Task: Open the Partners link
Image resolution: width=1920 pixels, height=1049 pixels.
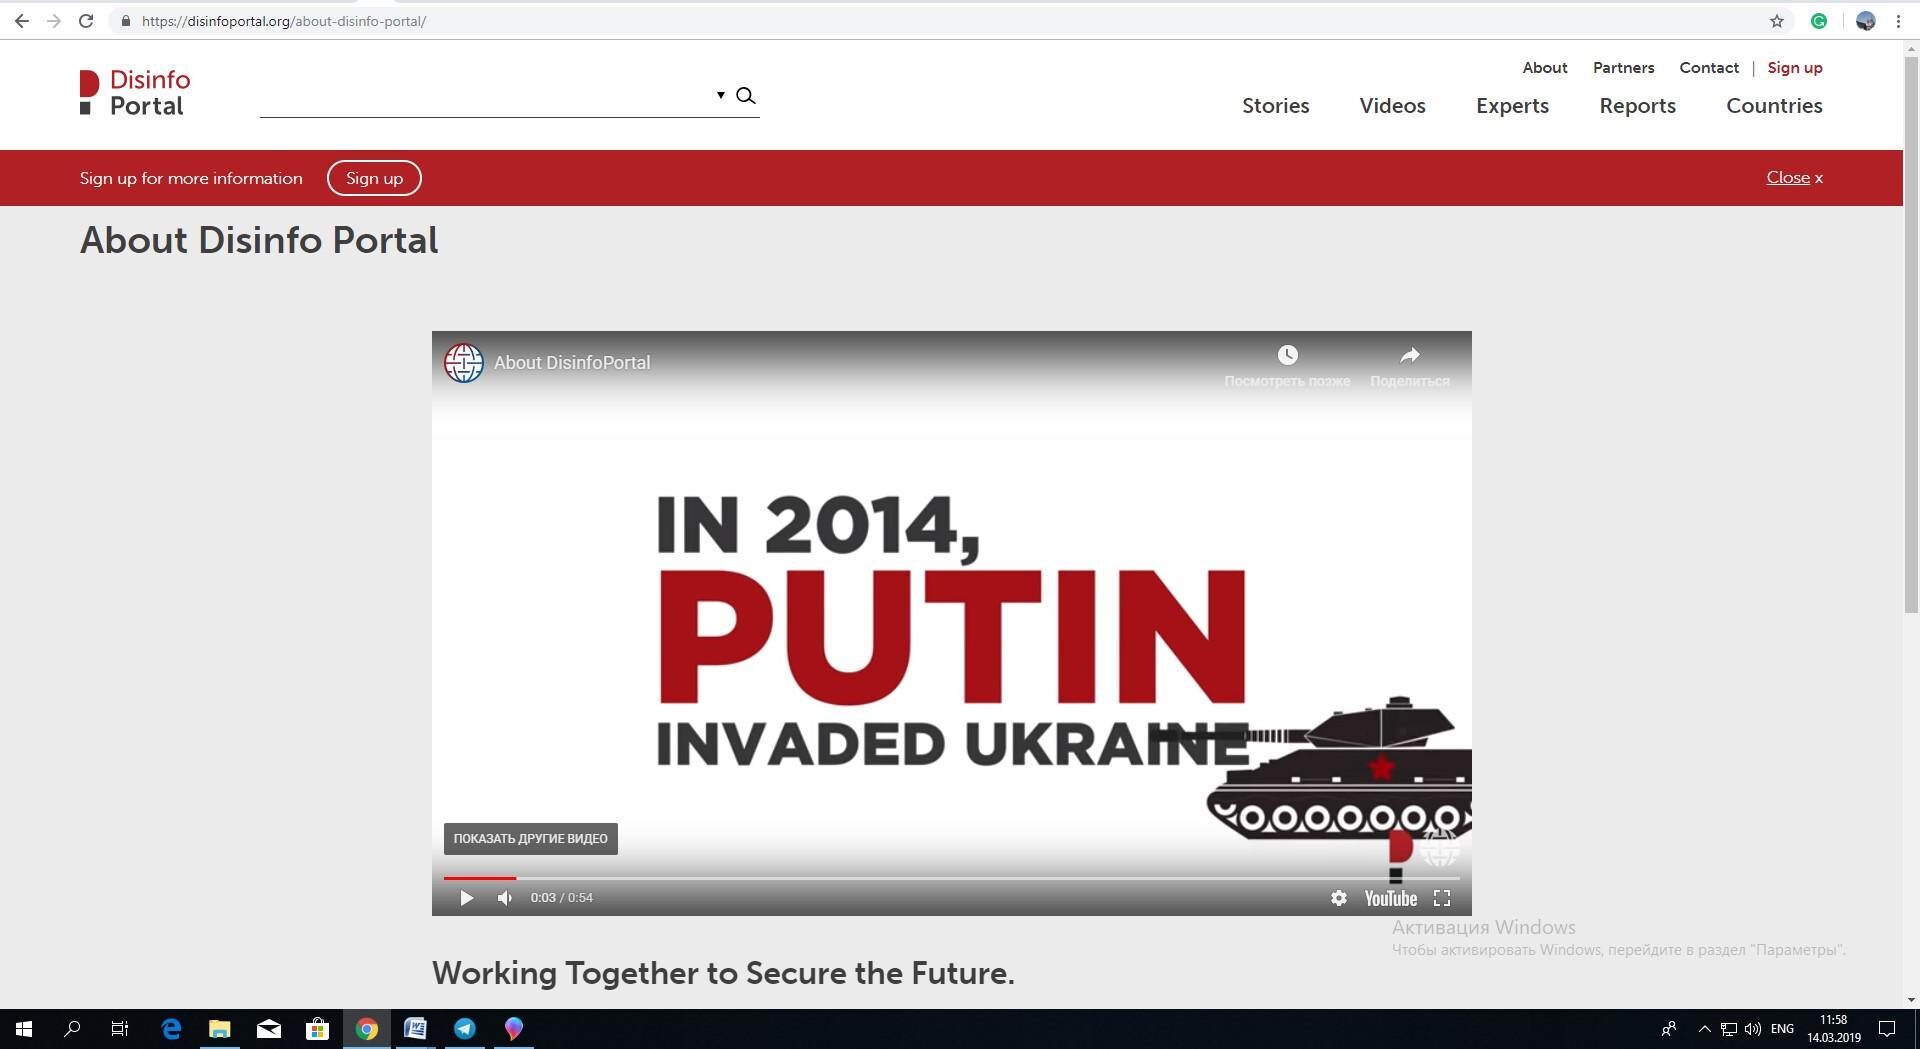Action: 1623,68
